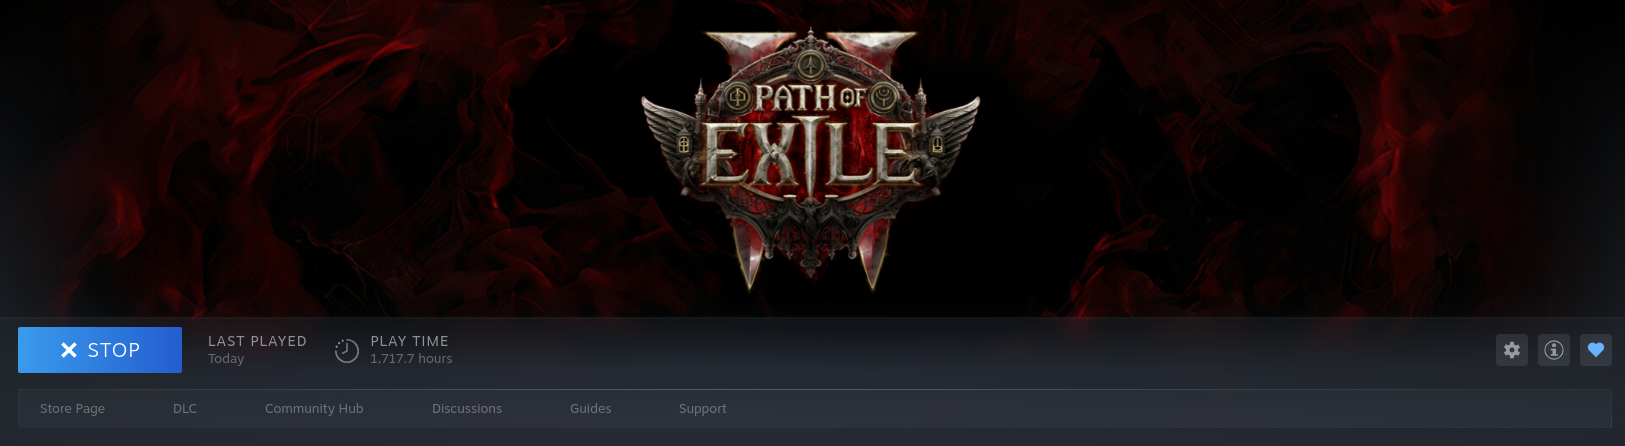The height and width of the screenshot is (446, 1625).
Task: Open the Support link
Action: [x=703, y=409]
